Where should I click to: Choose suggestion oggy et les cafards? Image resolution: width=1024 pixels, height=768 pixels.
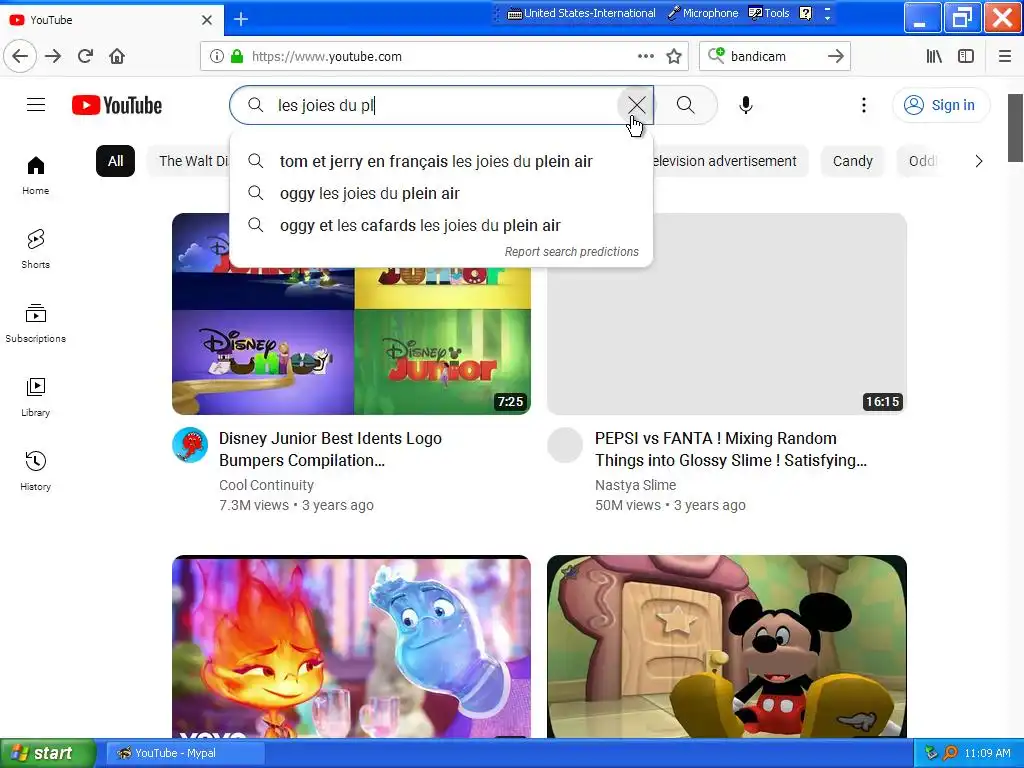click(x=441, y=225)
